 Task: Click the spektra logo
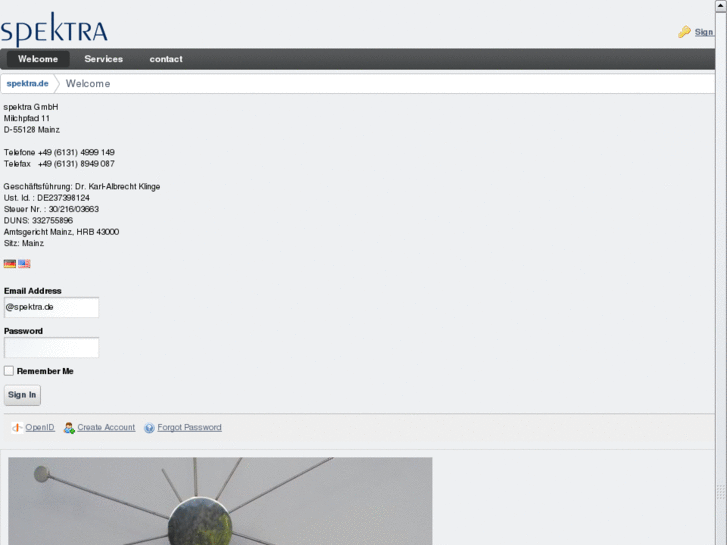(54, 29)
